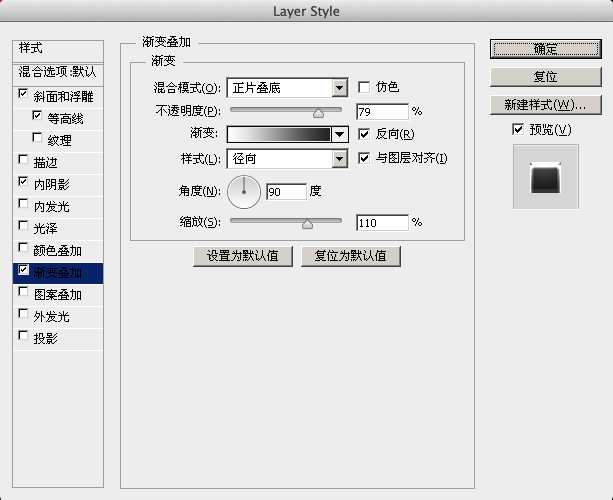Enable the 外发光 checkbox
Image resolution: width=613 pixels, height=500 pixels.
pos(23,314)
